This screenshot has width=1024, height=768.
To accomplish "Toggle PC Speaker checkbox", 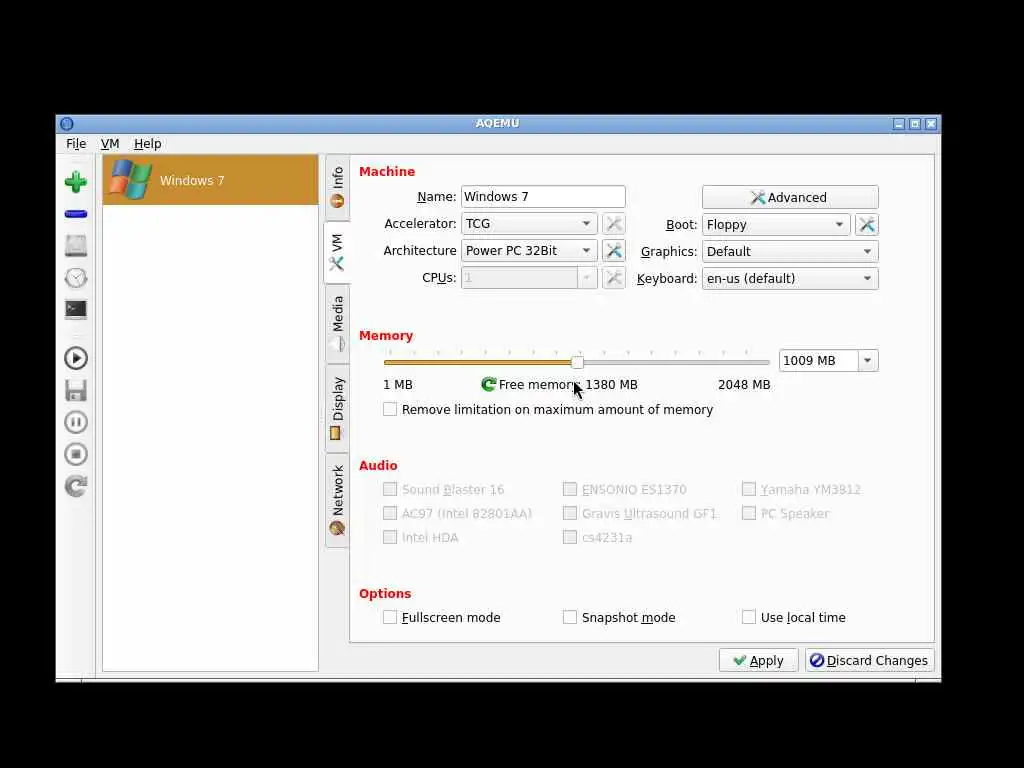I will [x=749, y=513].
